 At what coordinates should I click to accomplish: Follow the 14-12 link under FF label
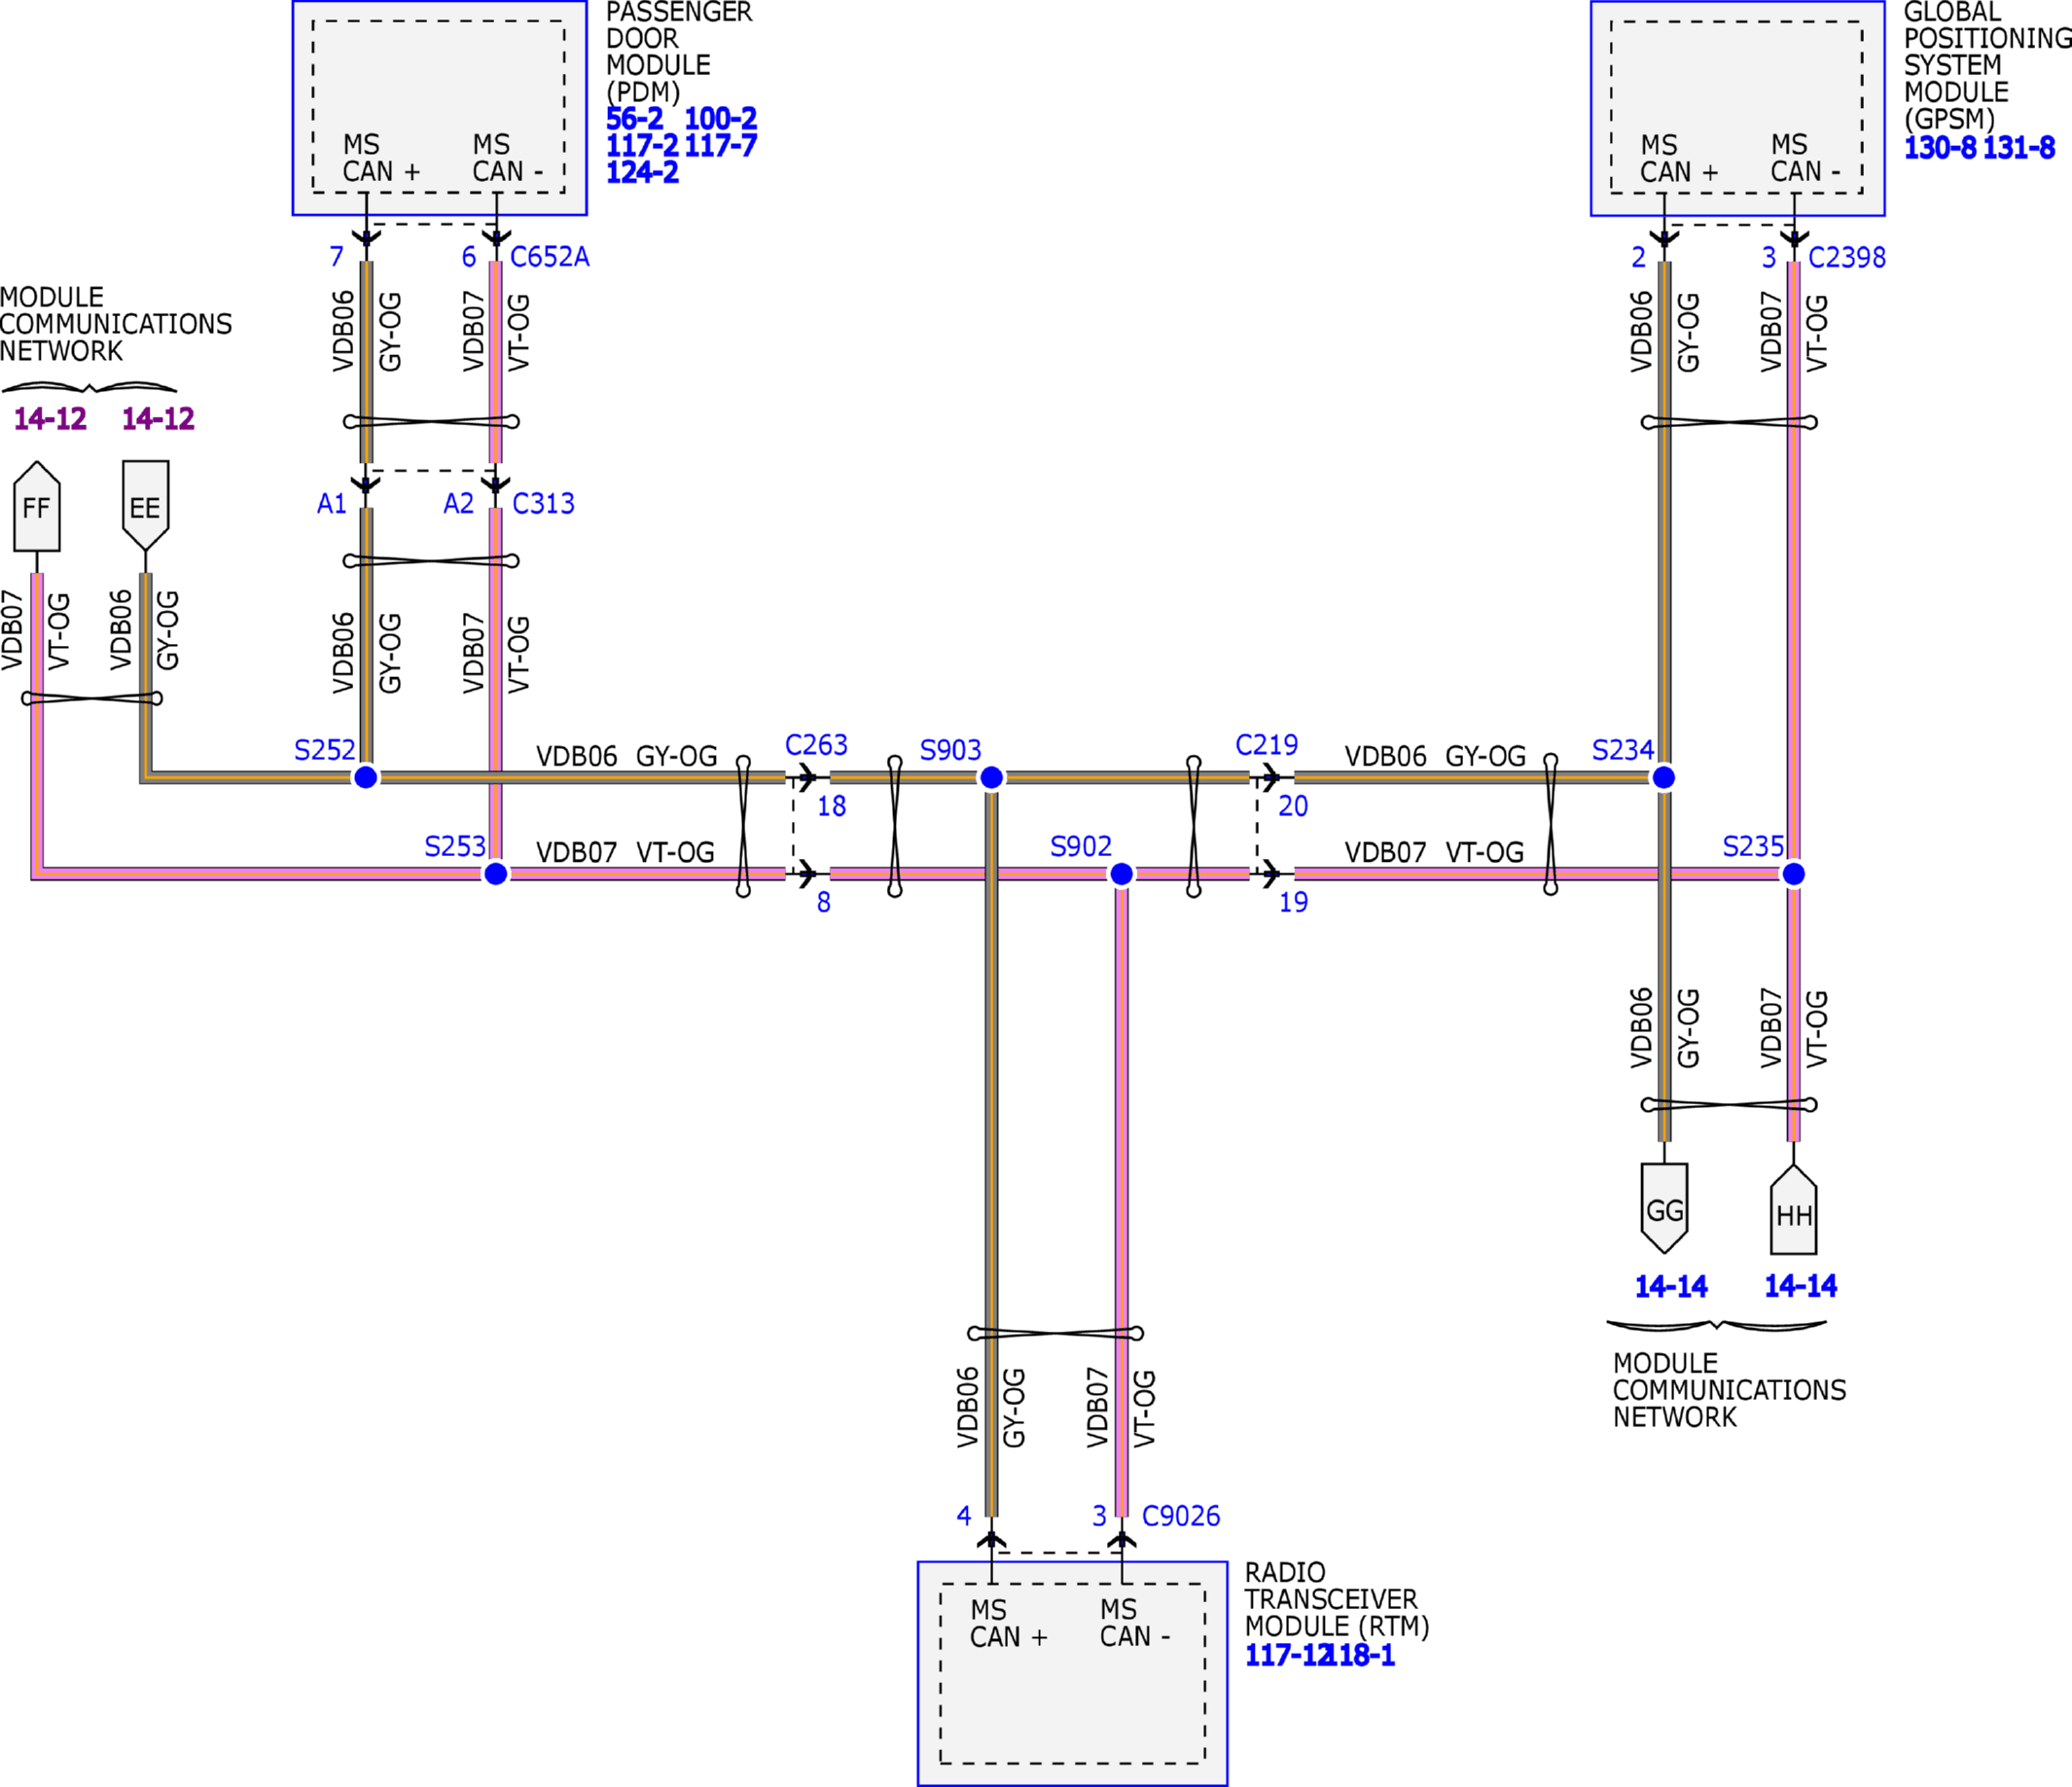click(50, 419)
